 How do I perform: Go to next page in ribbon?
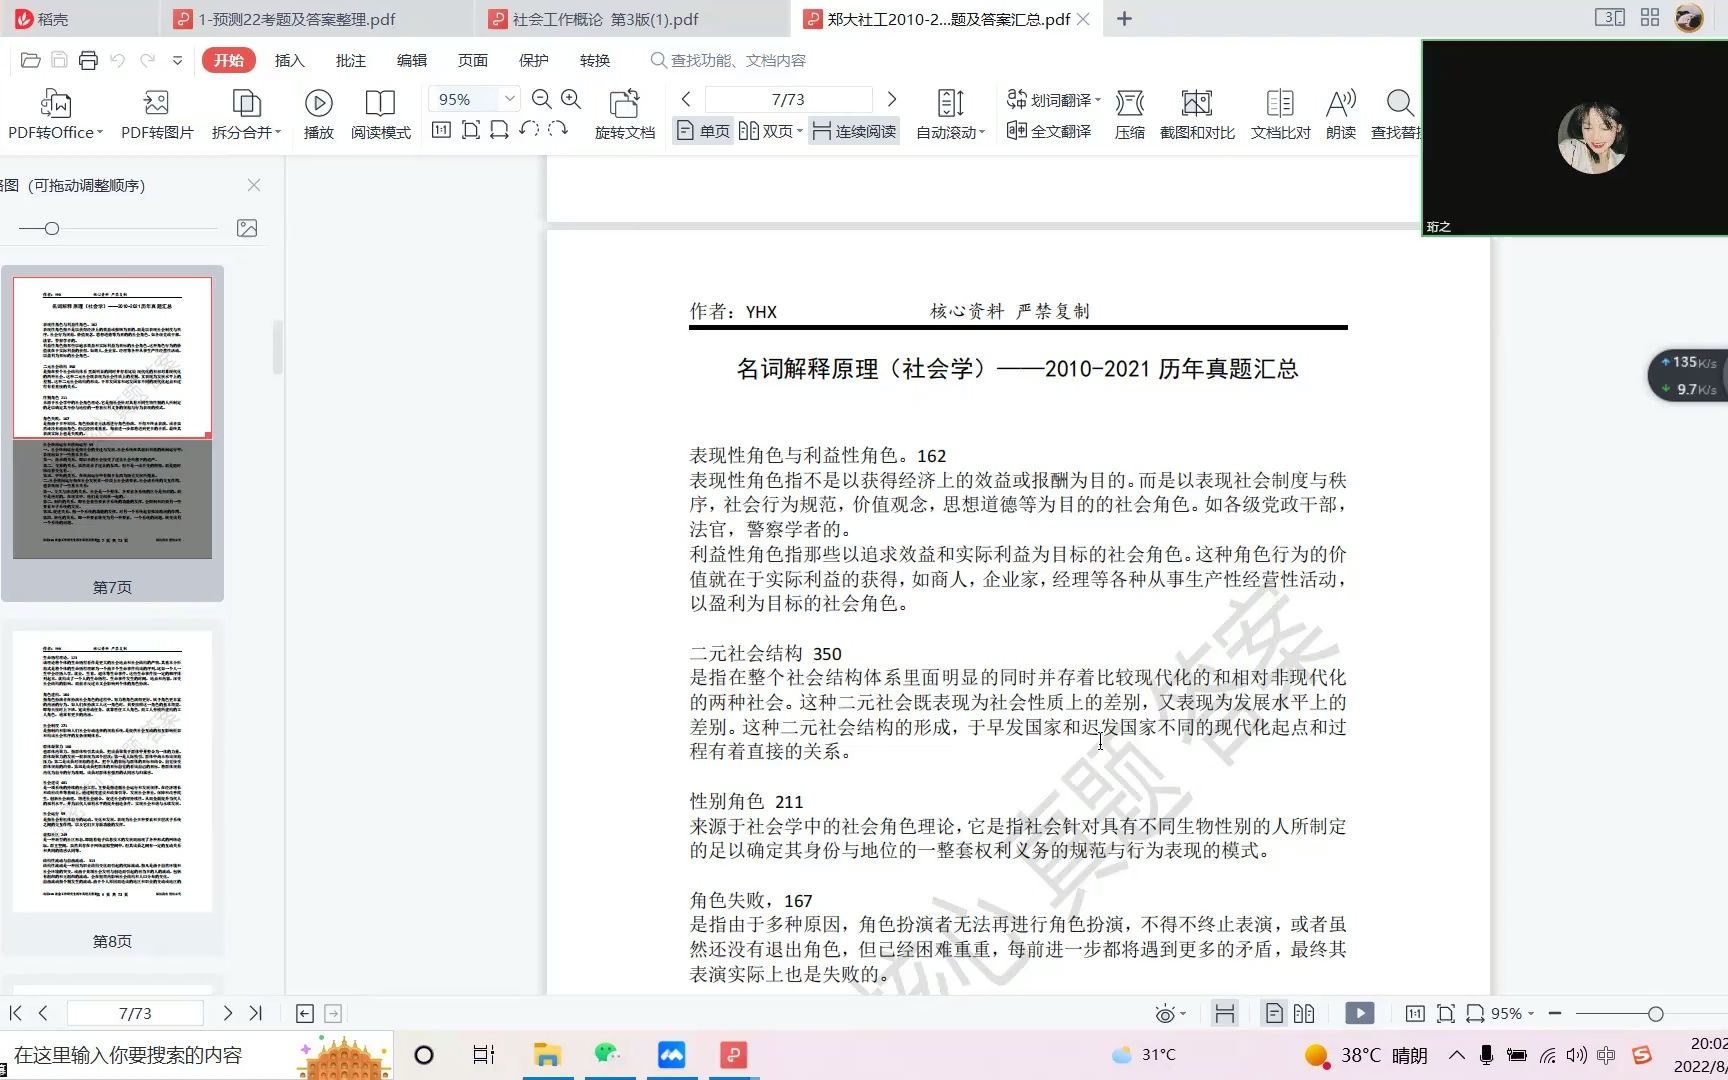[892, 99]
